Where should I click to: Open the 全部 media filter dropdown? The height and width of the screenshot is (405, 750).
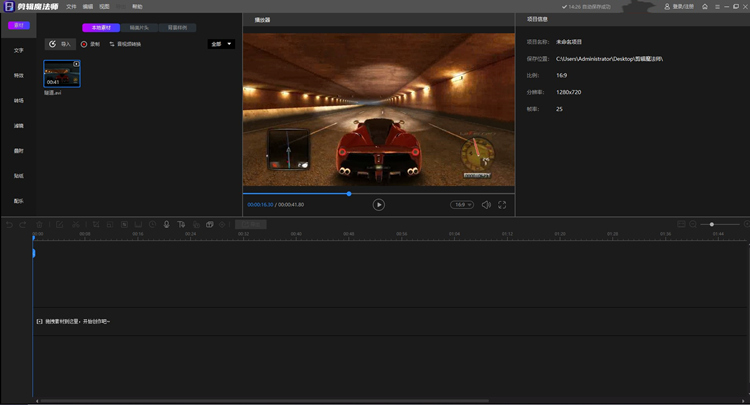click(221, 44)
